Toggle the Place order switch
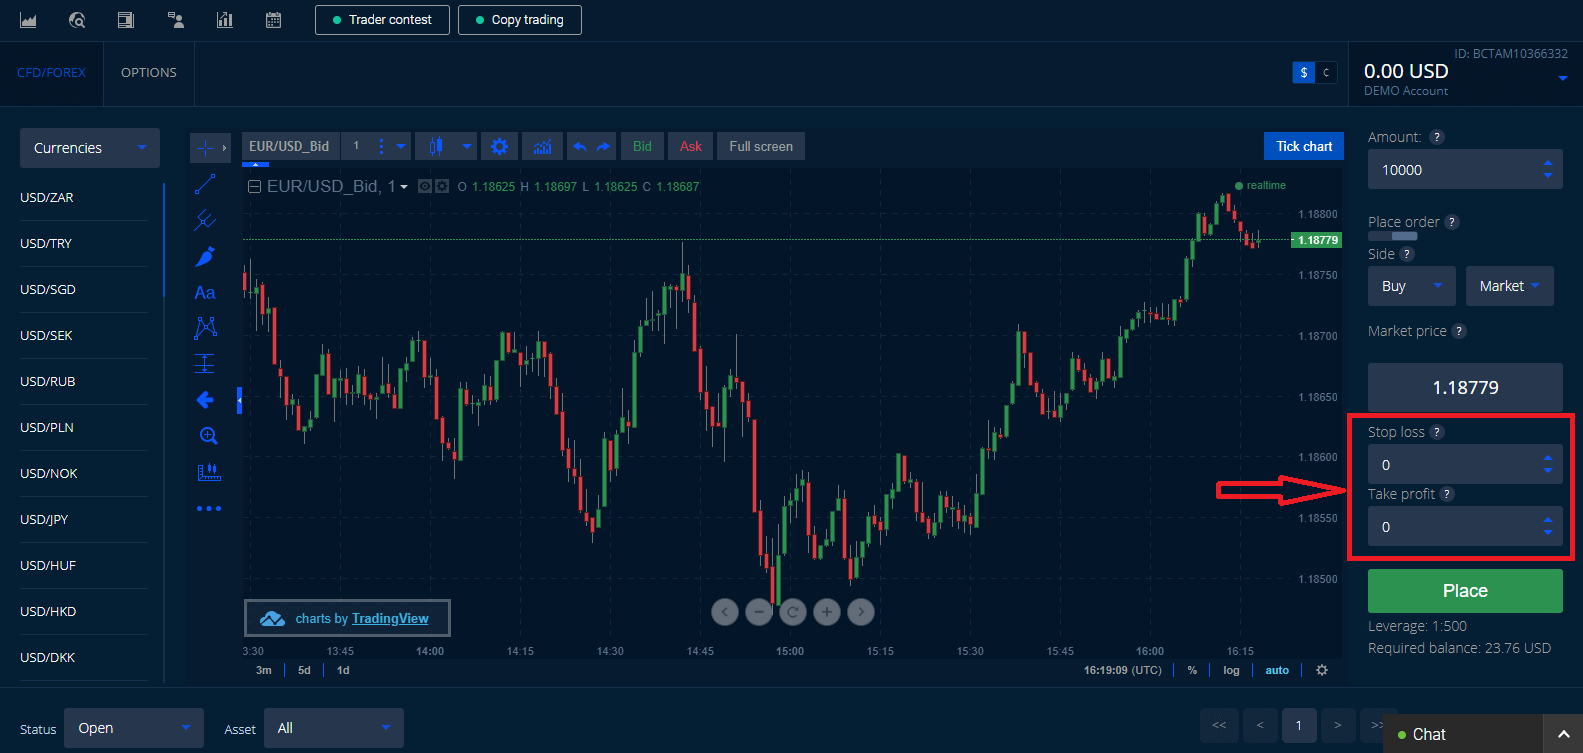This screenshot has width=1583, height=753. (x=1393, y=236)
